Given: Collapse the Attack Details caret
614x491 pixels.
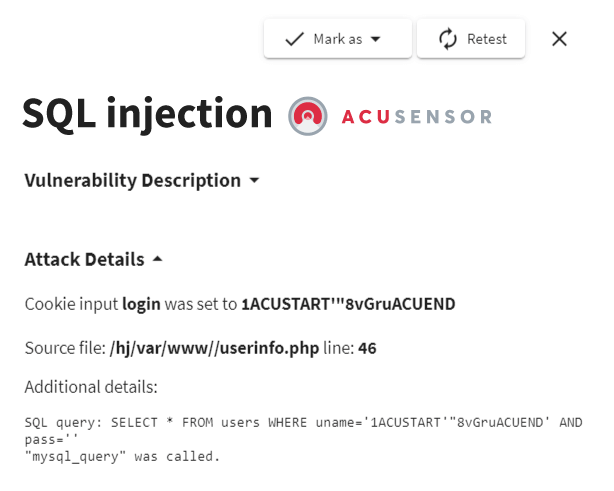Looking at the screenshot, I should (x=157, y=260).
